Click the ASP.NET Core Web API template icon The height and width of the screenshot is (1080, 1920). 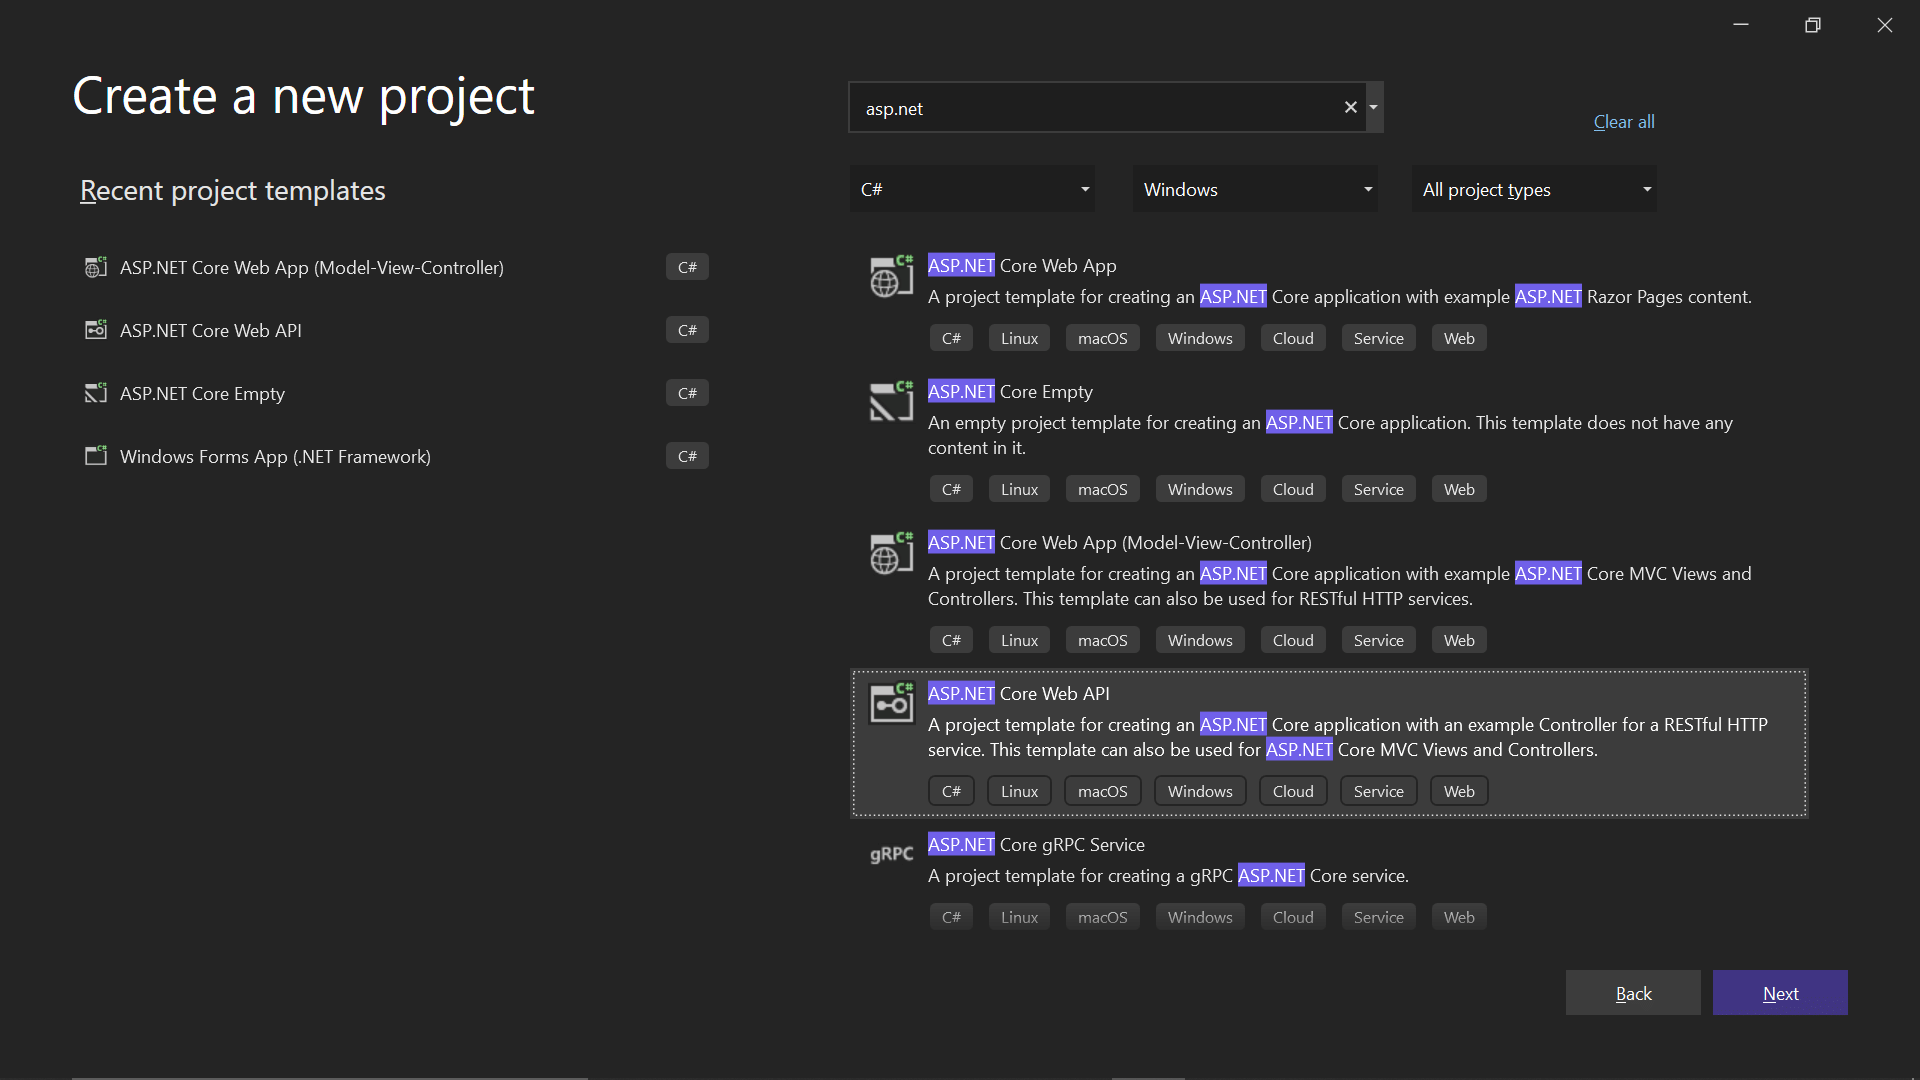click(891, 703)
